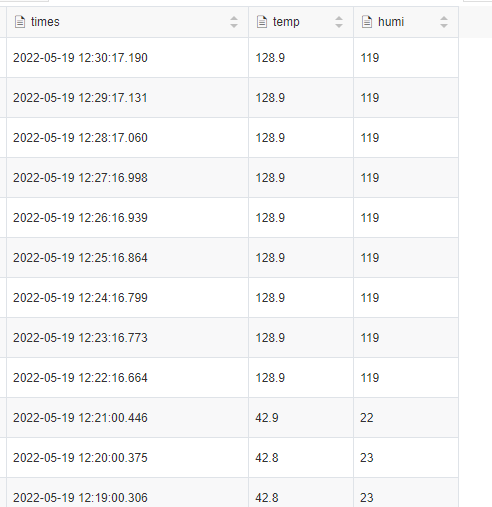Select the temp column header
Screen dimensions: 492x507
(x=301, y=22)
